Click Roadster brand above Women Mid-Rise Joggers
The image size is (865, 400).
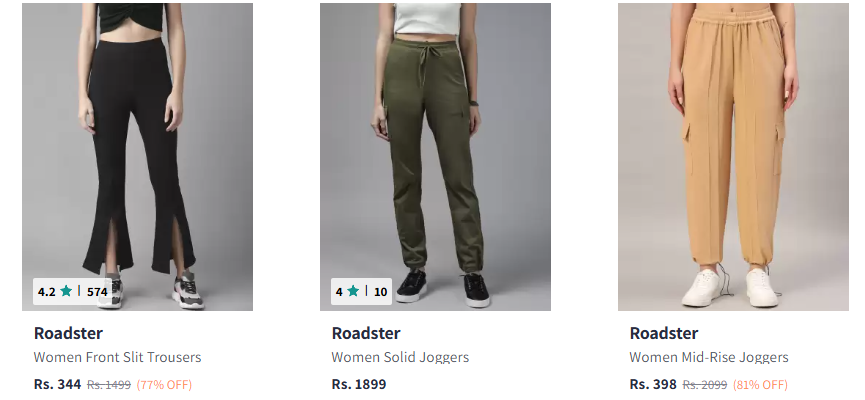click(x=664, y=333)
